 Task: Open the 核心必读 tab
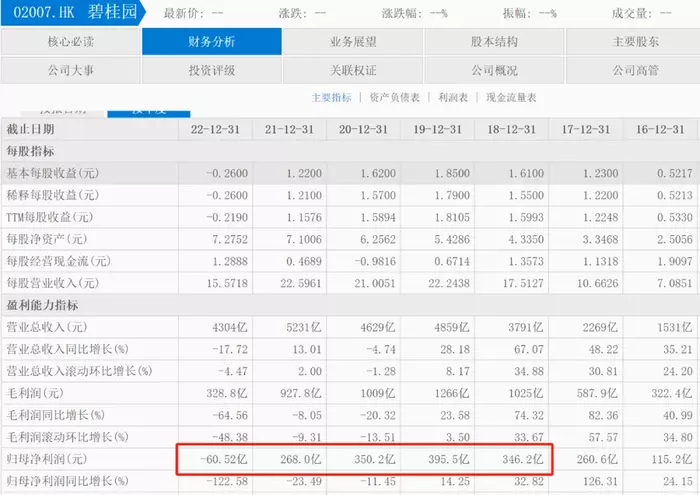(x=71, y=42)
